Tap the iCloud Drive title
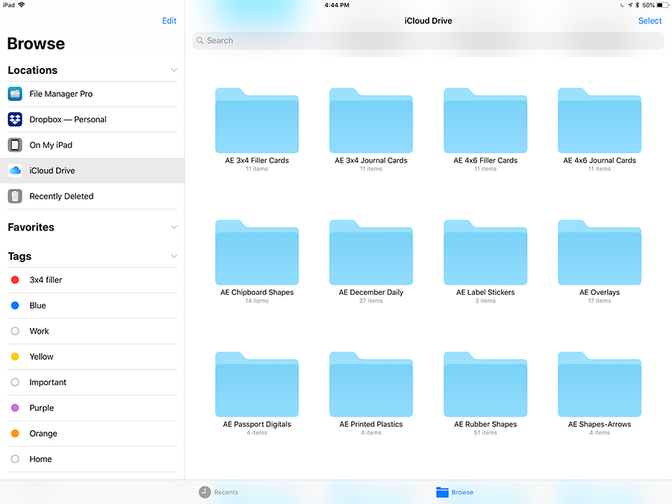Image resolution: width=672 pixels, height=504 pixels. (x=428, y=21)
